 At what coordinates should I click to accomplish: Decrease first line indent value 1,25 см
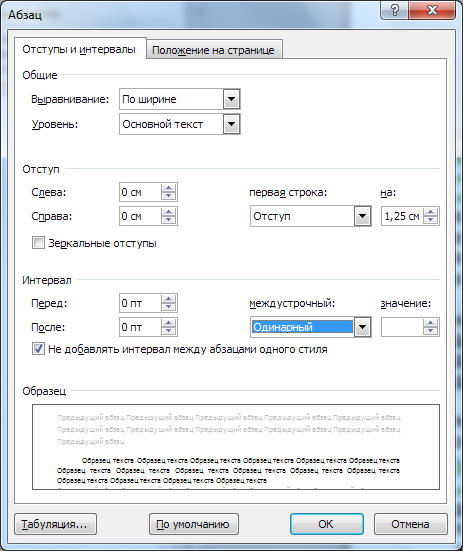coord(431,220)
